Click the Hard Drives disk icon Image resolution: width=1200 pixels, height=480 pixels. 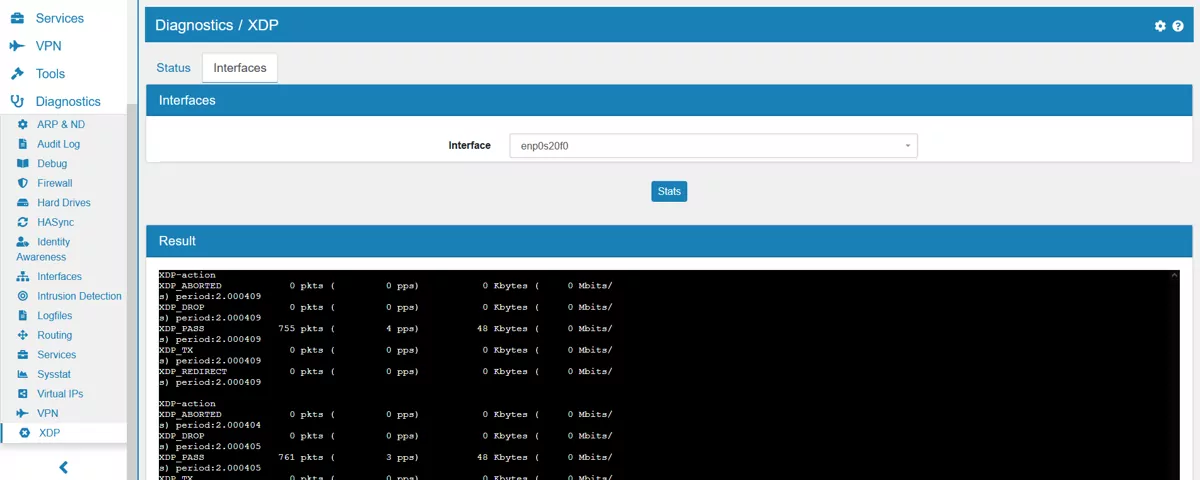pyautogui.click(x=23, y=203)
